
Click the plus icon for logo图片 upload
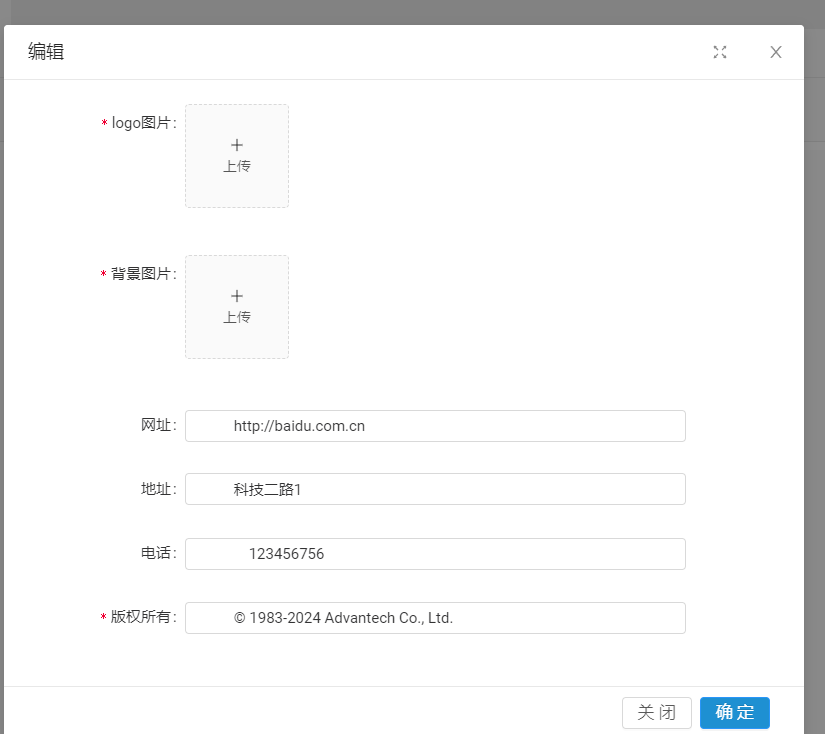(x=237, y=145)
